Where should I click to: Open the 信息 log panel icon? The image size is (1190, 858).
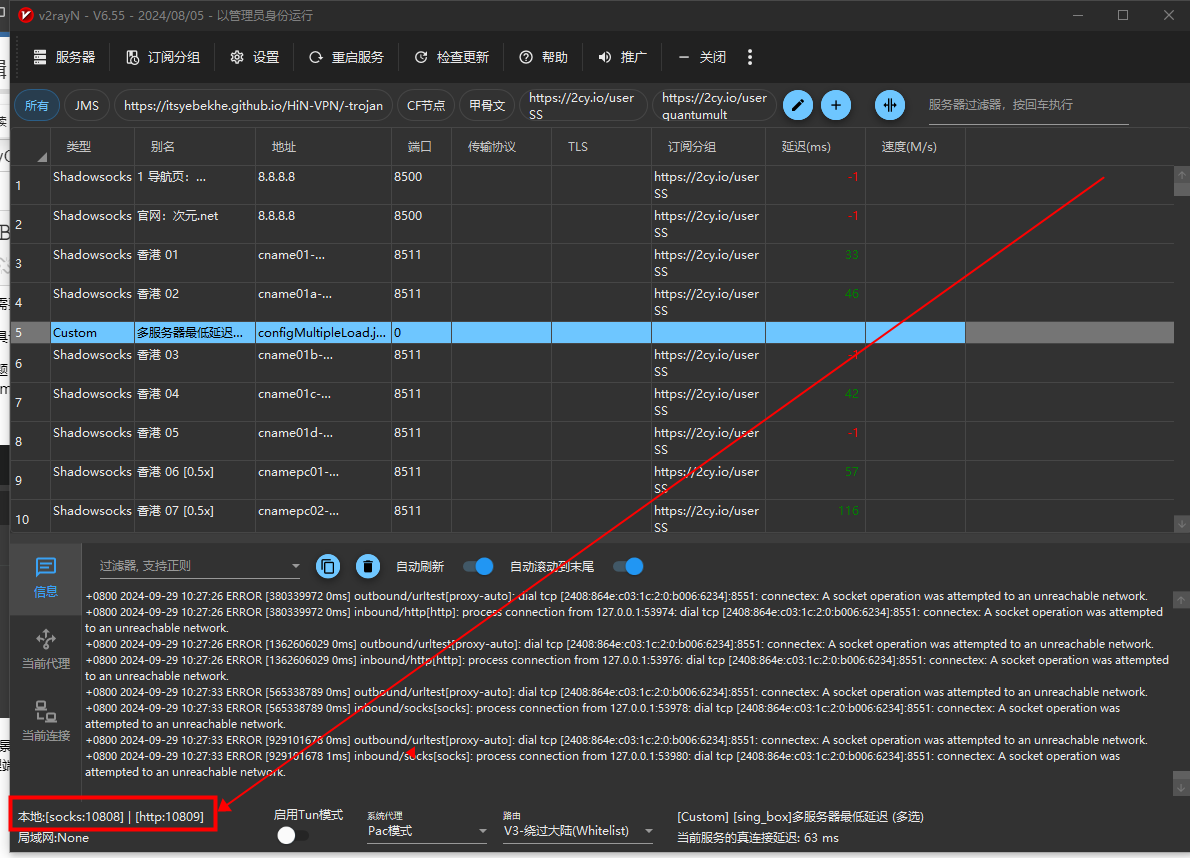click(x=46, y=577)
